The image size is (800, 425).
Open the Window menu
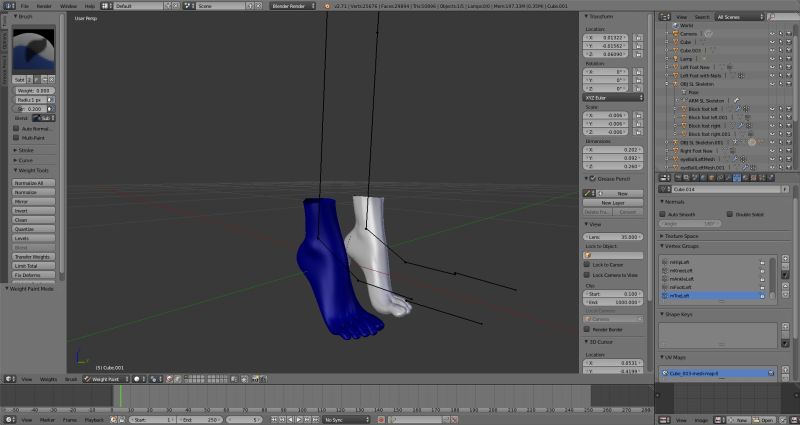[x=68, y=6]
